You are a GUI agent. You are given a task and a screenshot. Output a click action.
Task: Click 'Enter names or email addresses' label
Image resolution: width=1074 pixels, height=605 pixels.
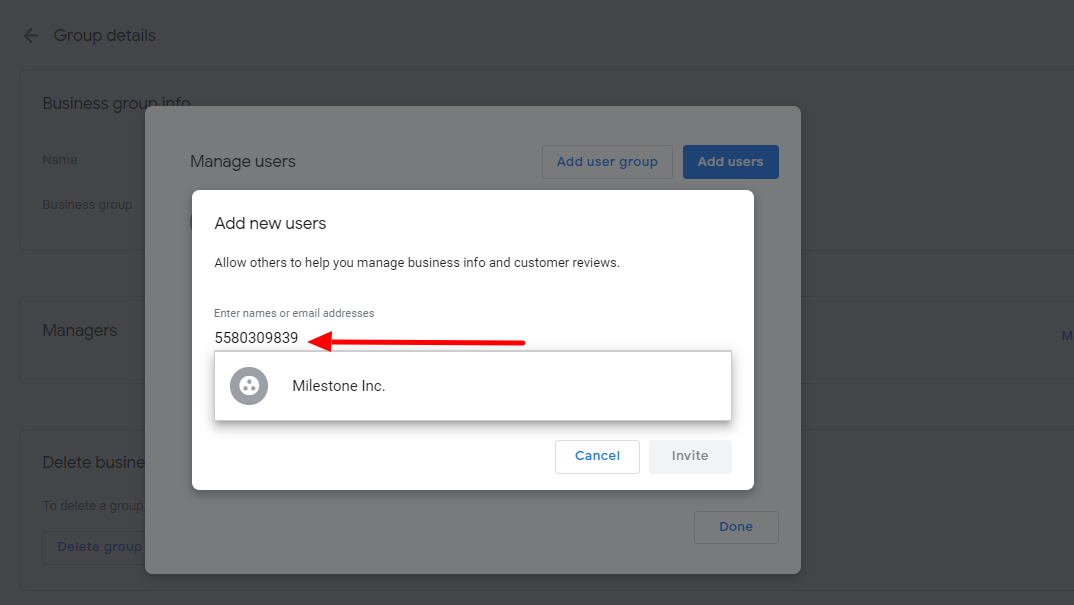pos(295,313)
